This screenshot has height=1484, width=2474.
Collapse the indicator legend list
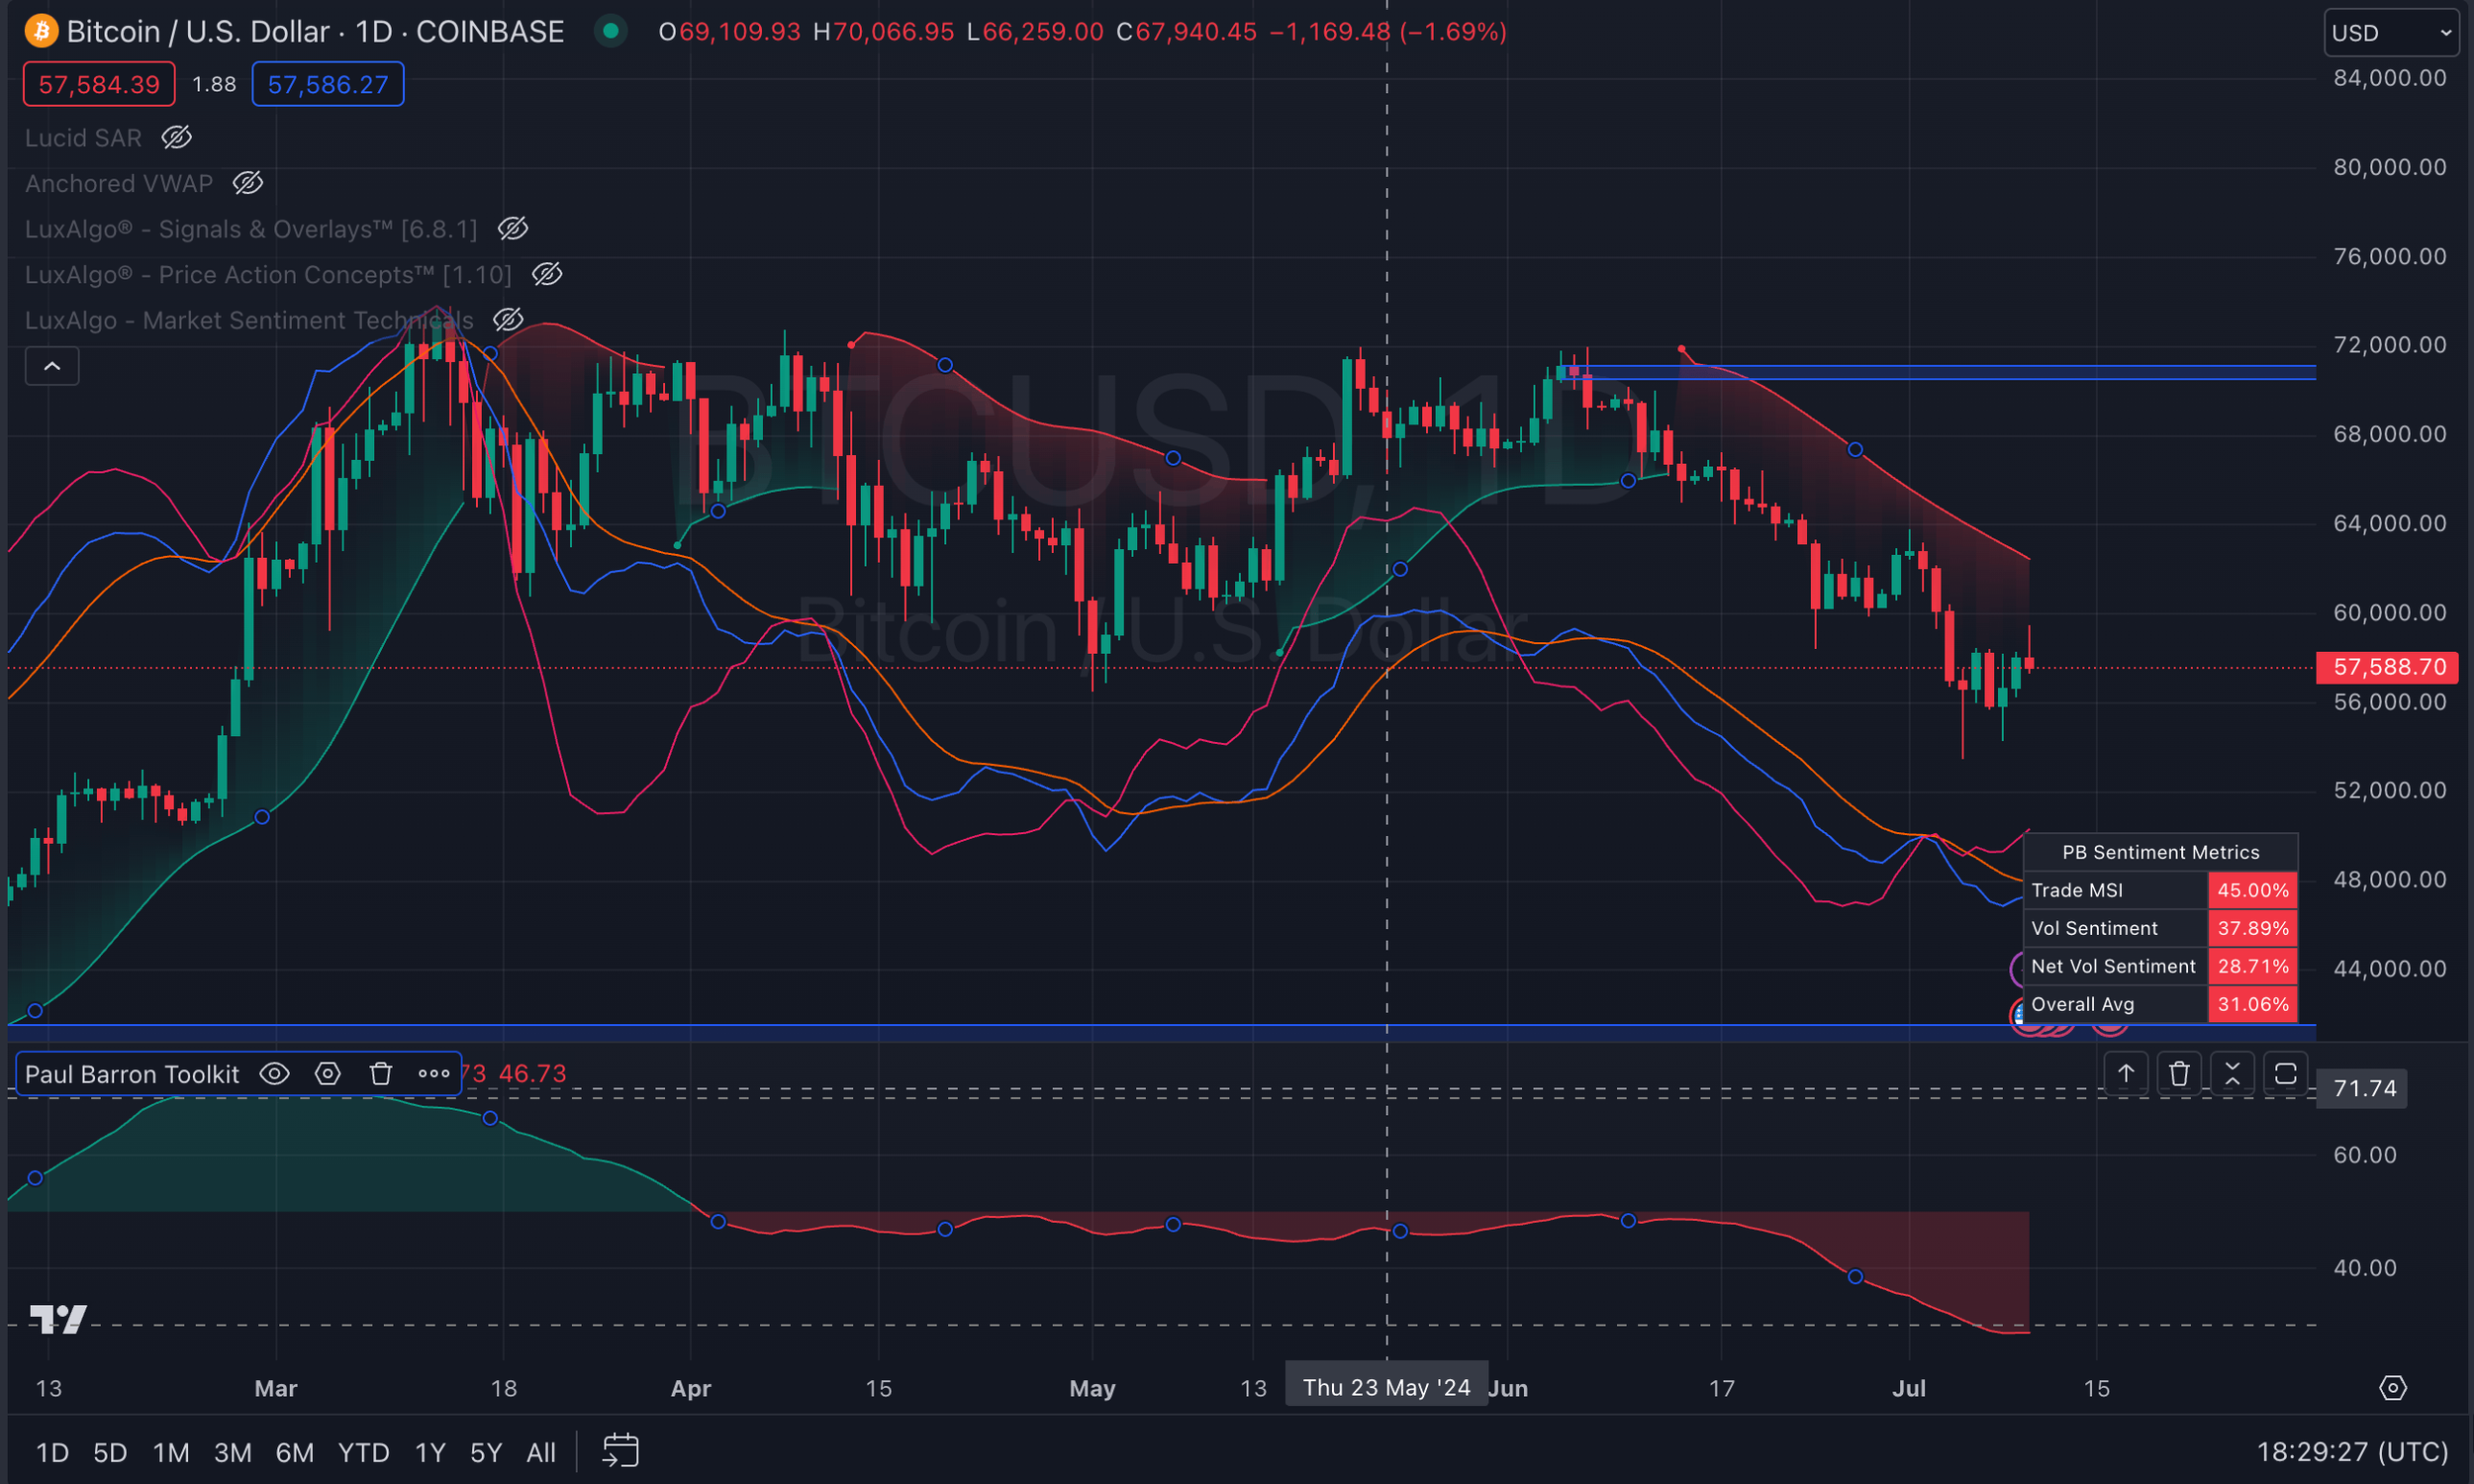click(52, 367)
